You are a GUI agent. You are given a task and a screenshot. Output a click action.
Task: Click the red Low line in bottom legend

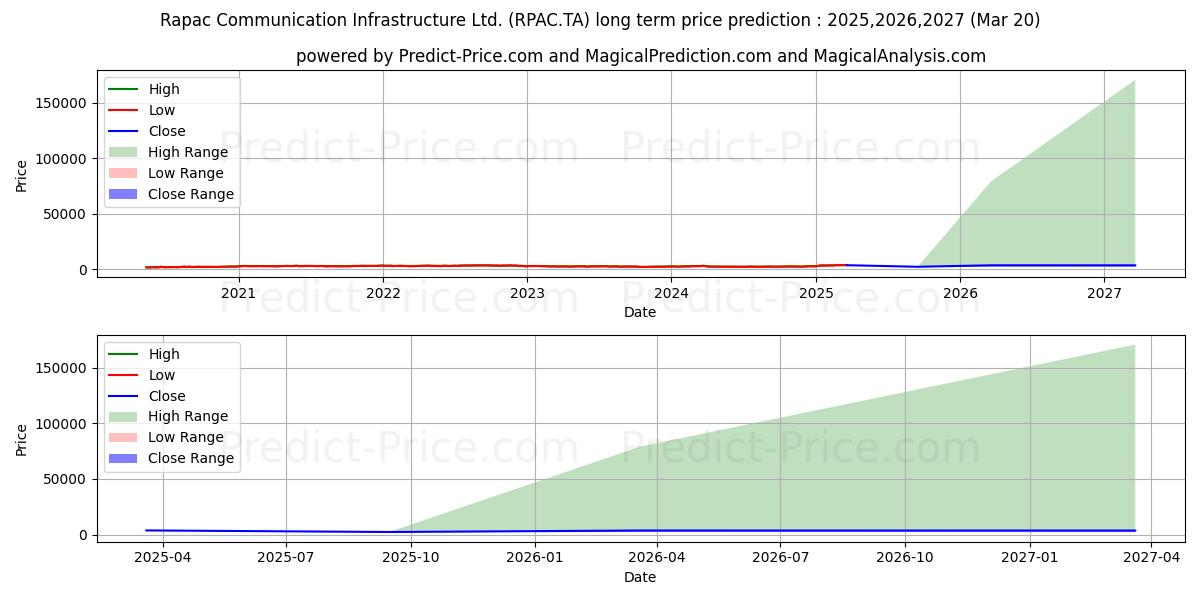click(126, 375)
